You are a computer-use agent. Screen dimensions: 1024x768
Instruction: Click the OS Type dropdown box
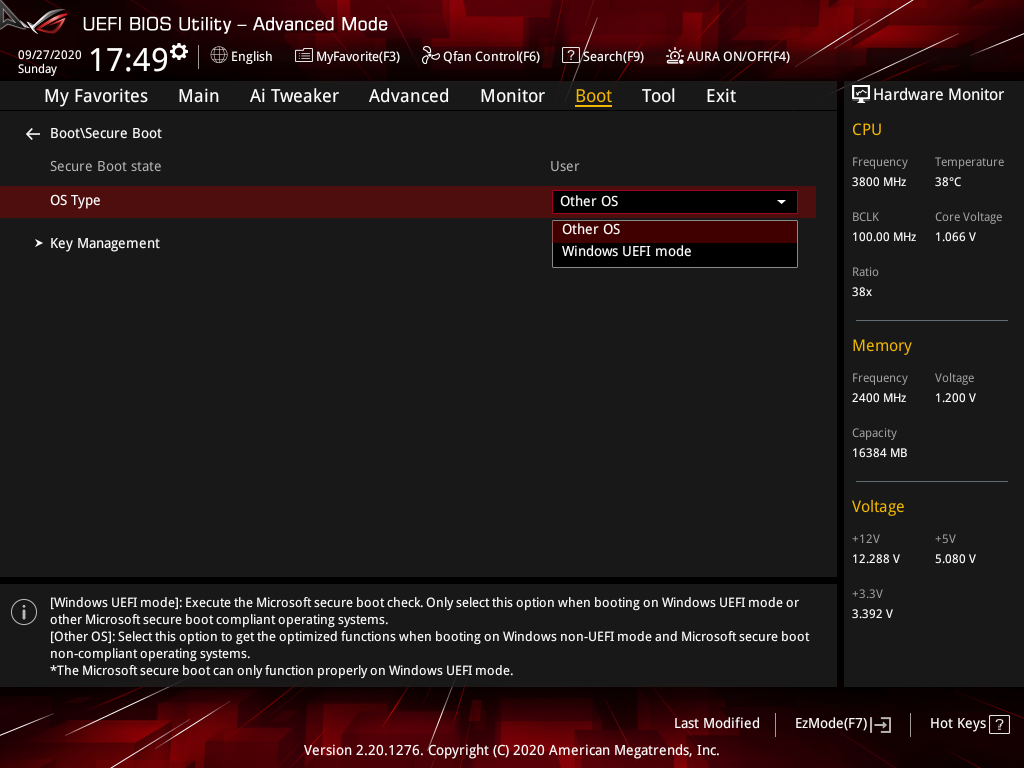pyautogui.click(x=675, y=202)
